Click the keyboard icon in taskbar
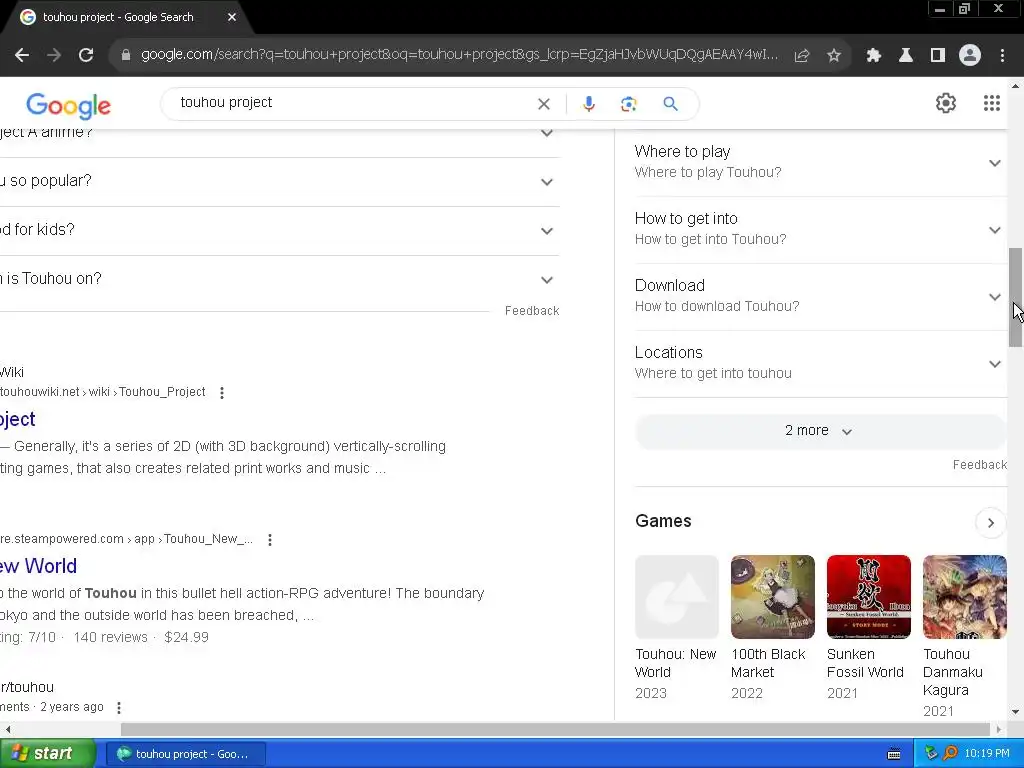This screenshot has width=1024, height=768. [894, 754]
